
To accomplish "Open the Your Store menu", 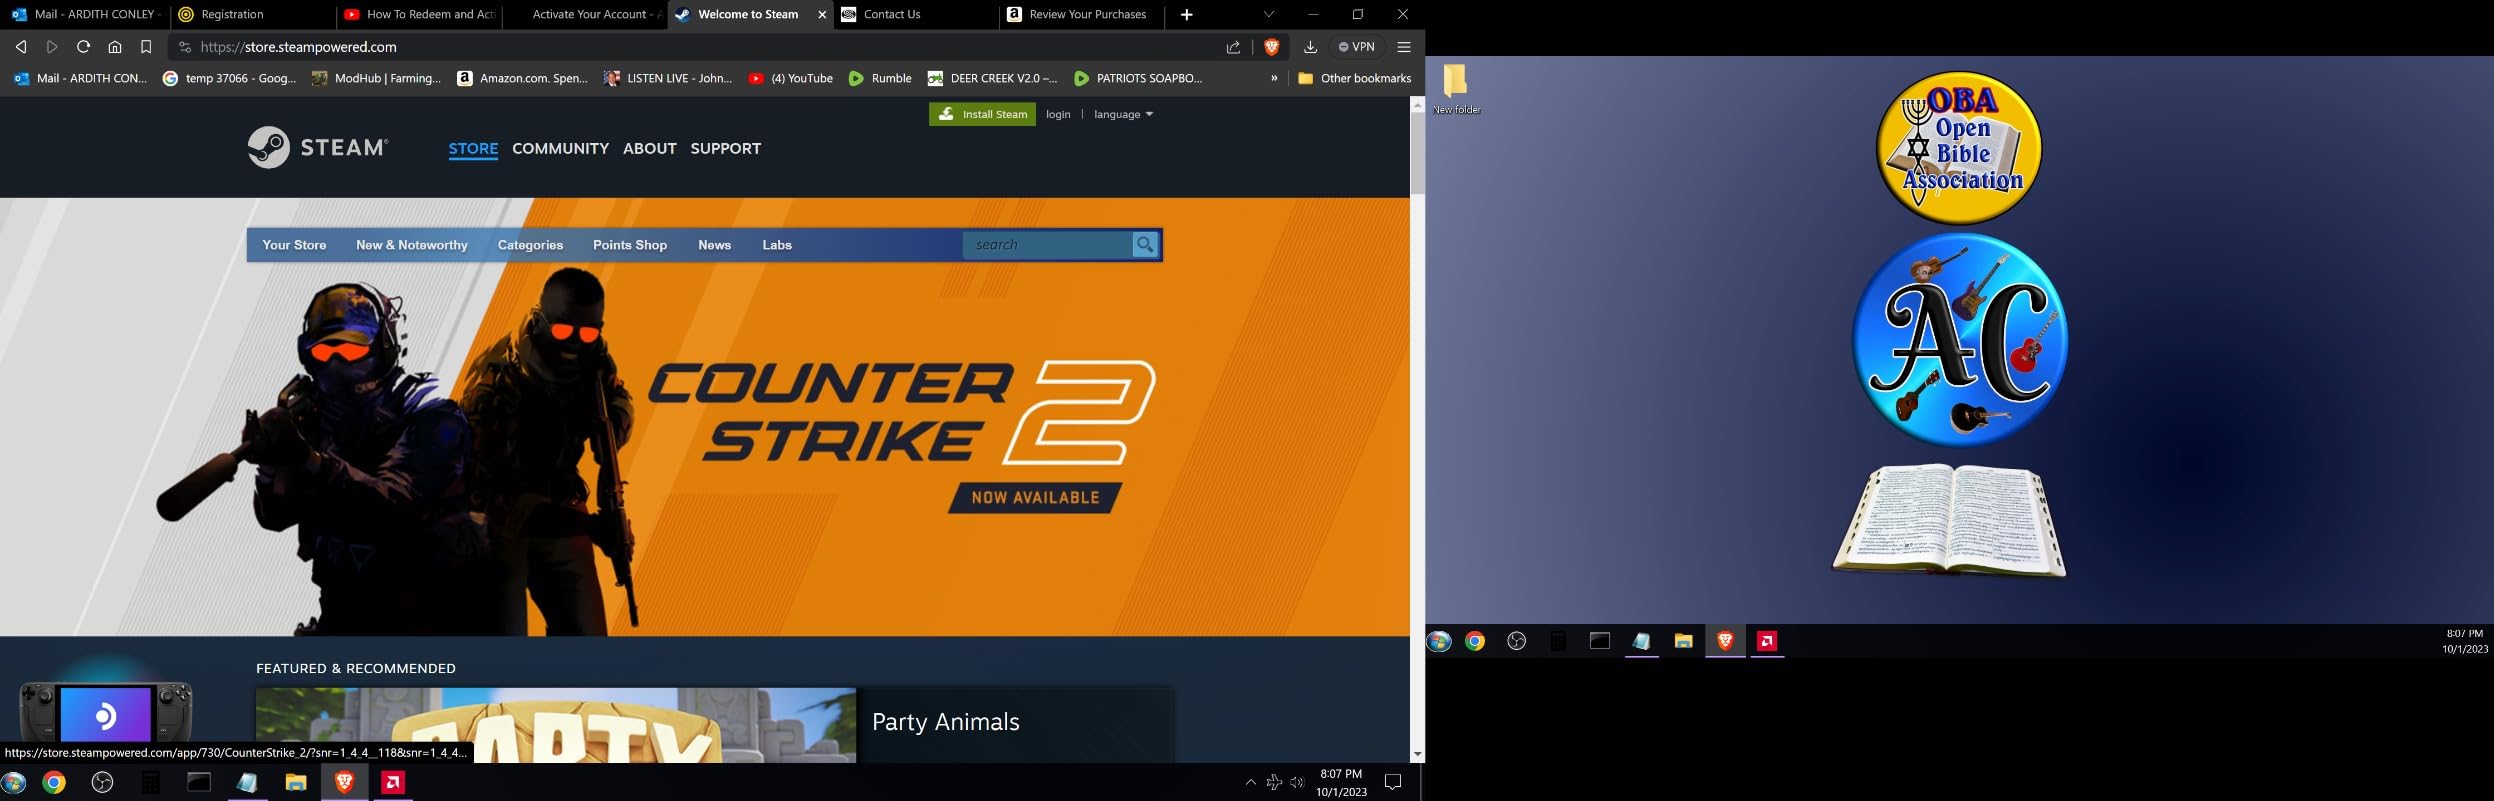I will [x=294, y=245].
